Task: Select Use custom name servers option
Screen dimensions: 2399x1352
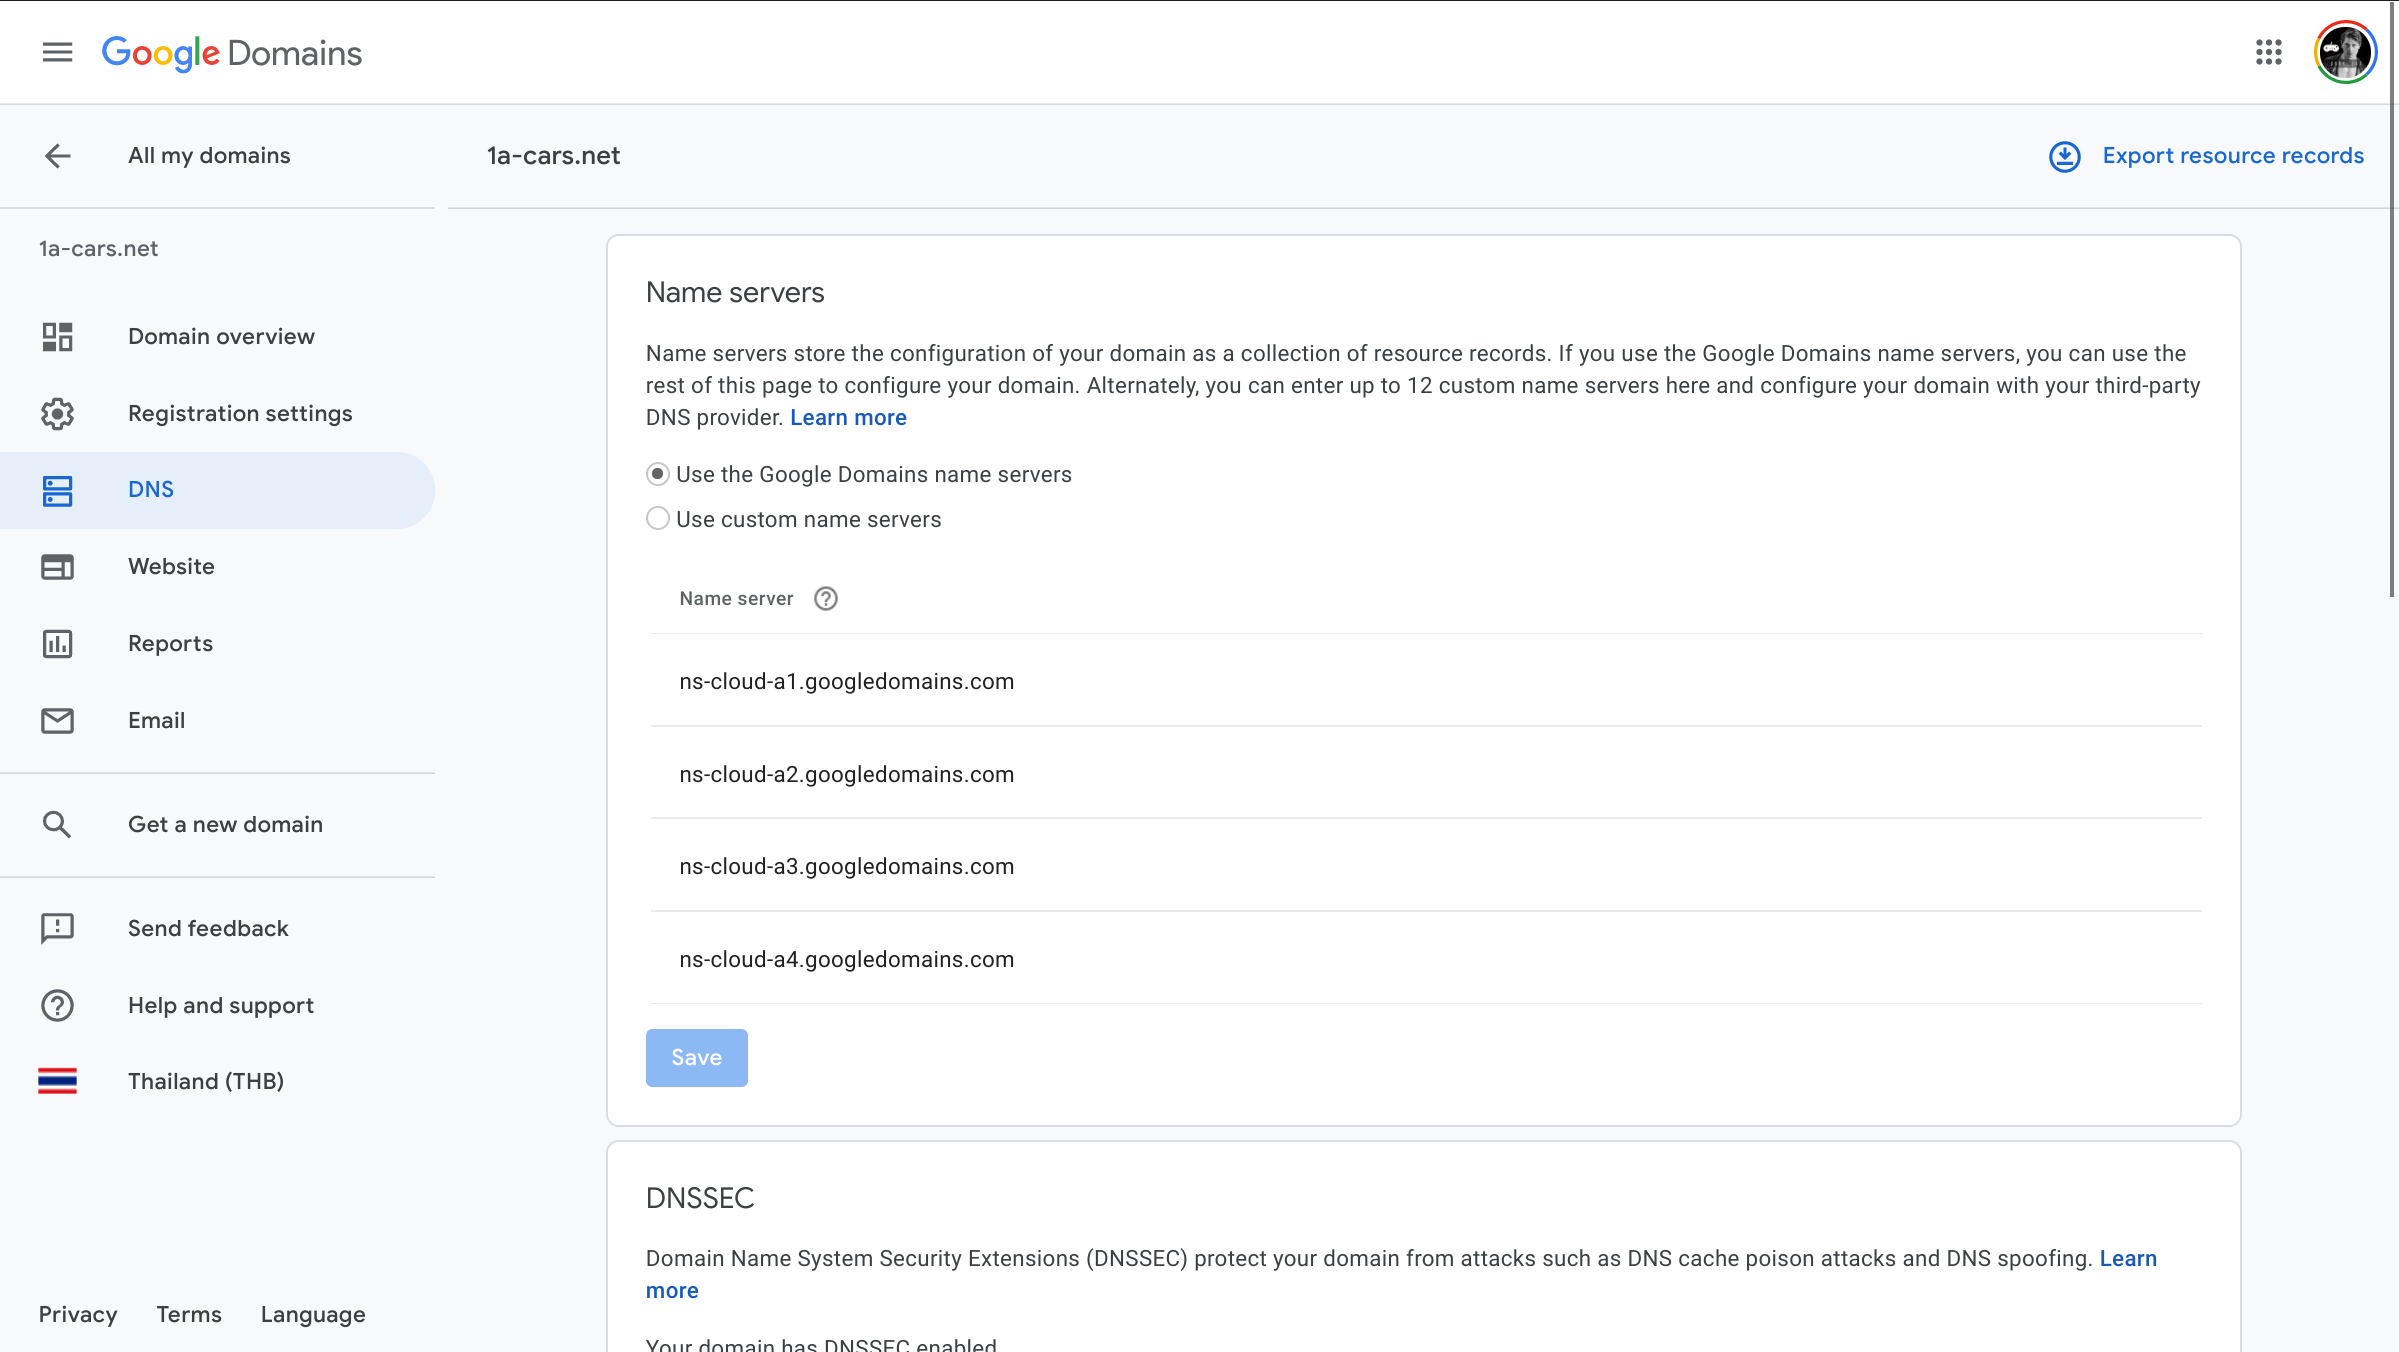Action: click(x=657, y=519)
